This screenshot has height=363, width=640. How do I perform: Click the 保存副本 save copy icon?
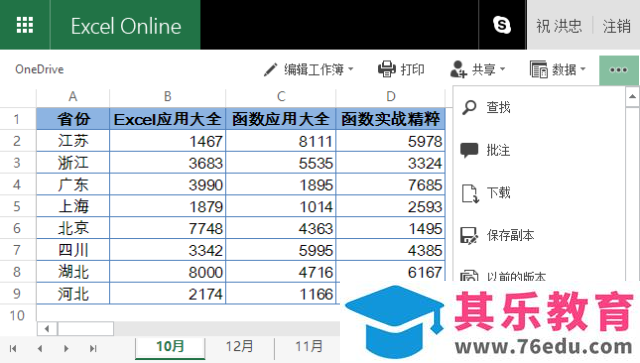coord(469,236)
